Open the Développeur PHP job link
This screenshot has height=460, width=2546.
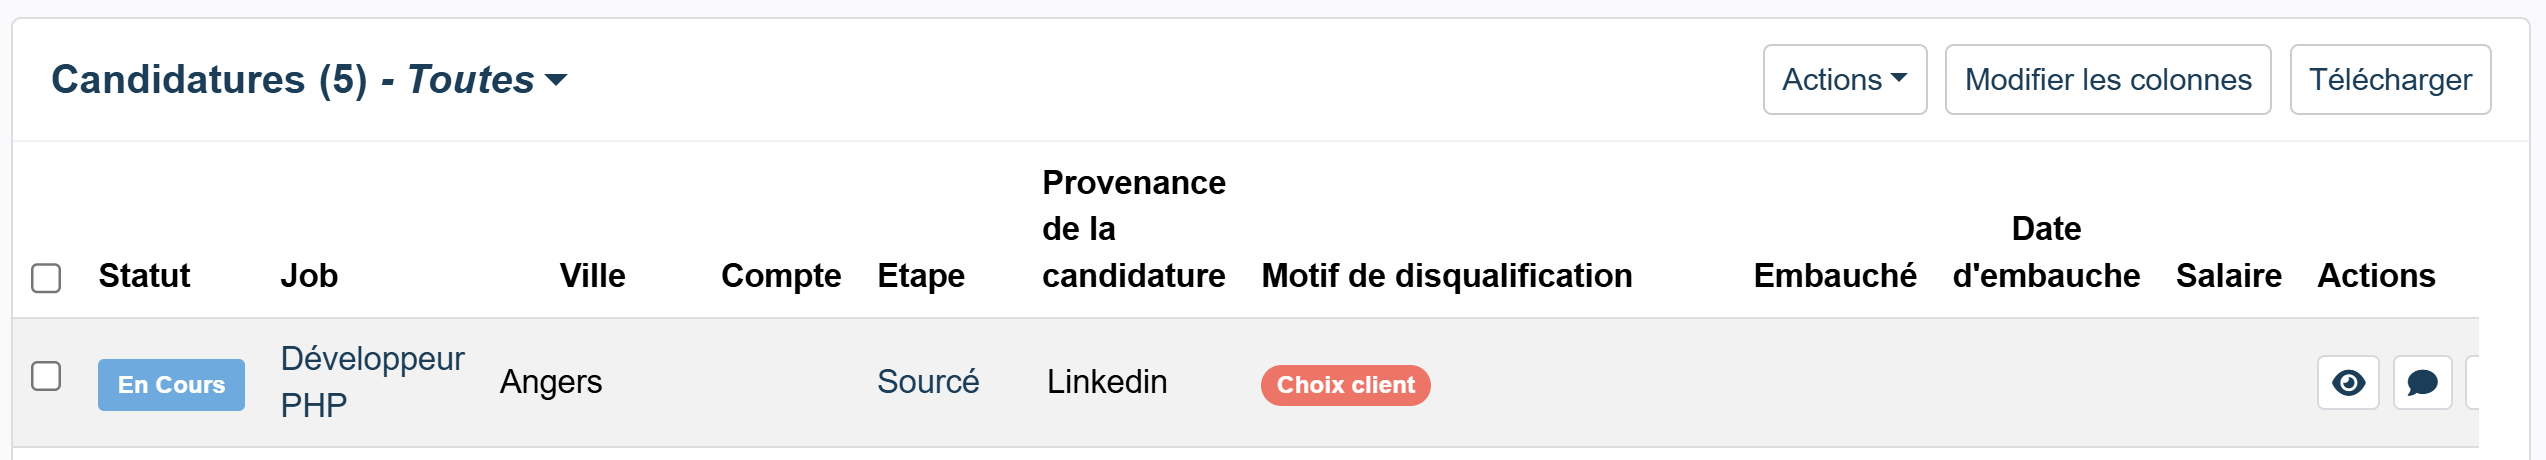click(x=372, y=382)
